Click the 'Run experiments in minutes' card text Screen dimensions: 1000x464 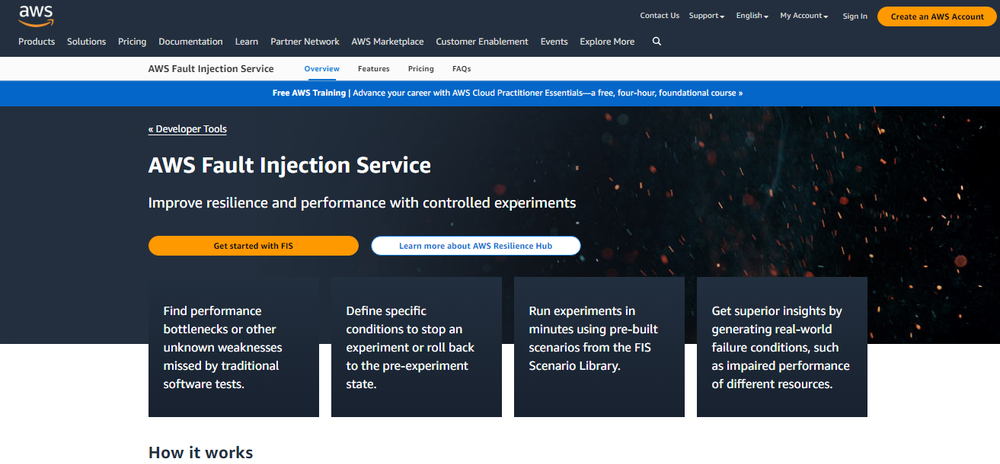(x=593, y=338)
